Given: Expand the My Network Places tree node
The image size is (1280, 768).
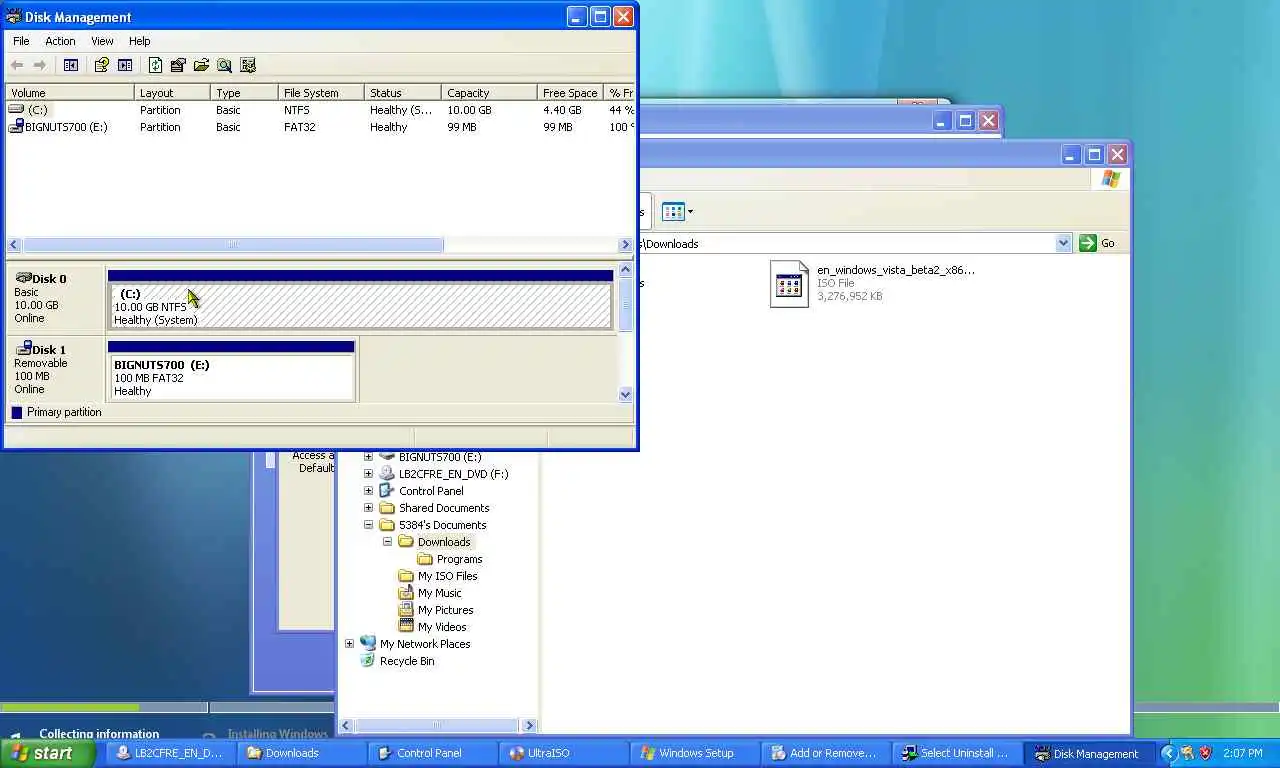Looking at the screenshot, I should point(349,644).
